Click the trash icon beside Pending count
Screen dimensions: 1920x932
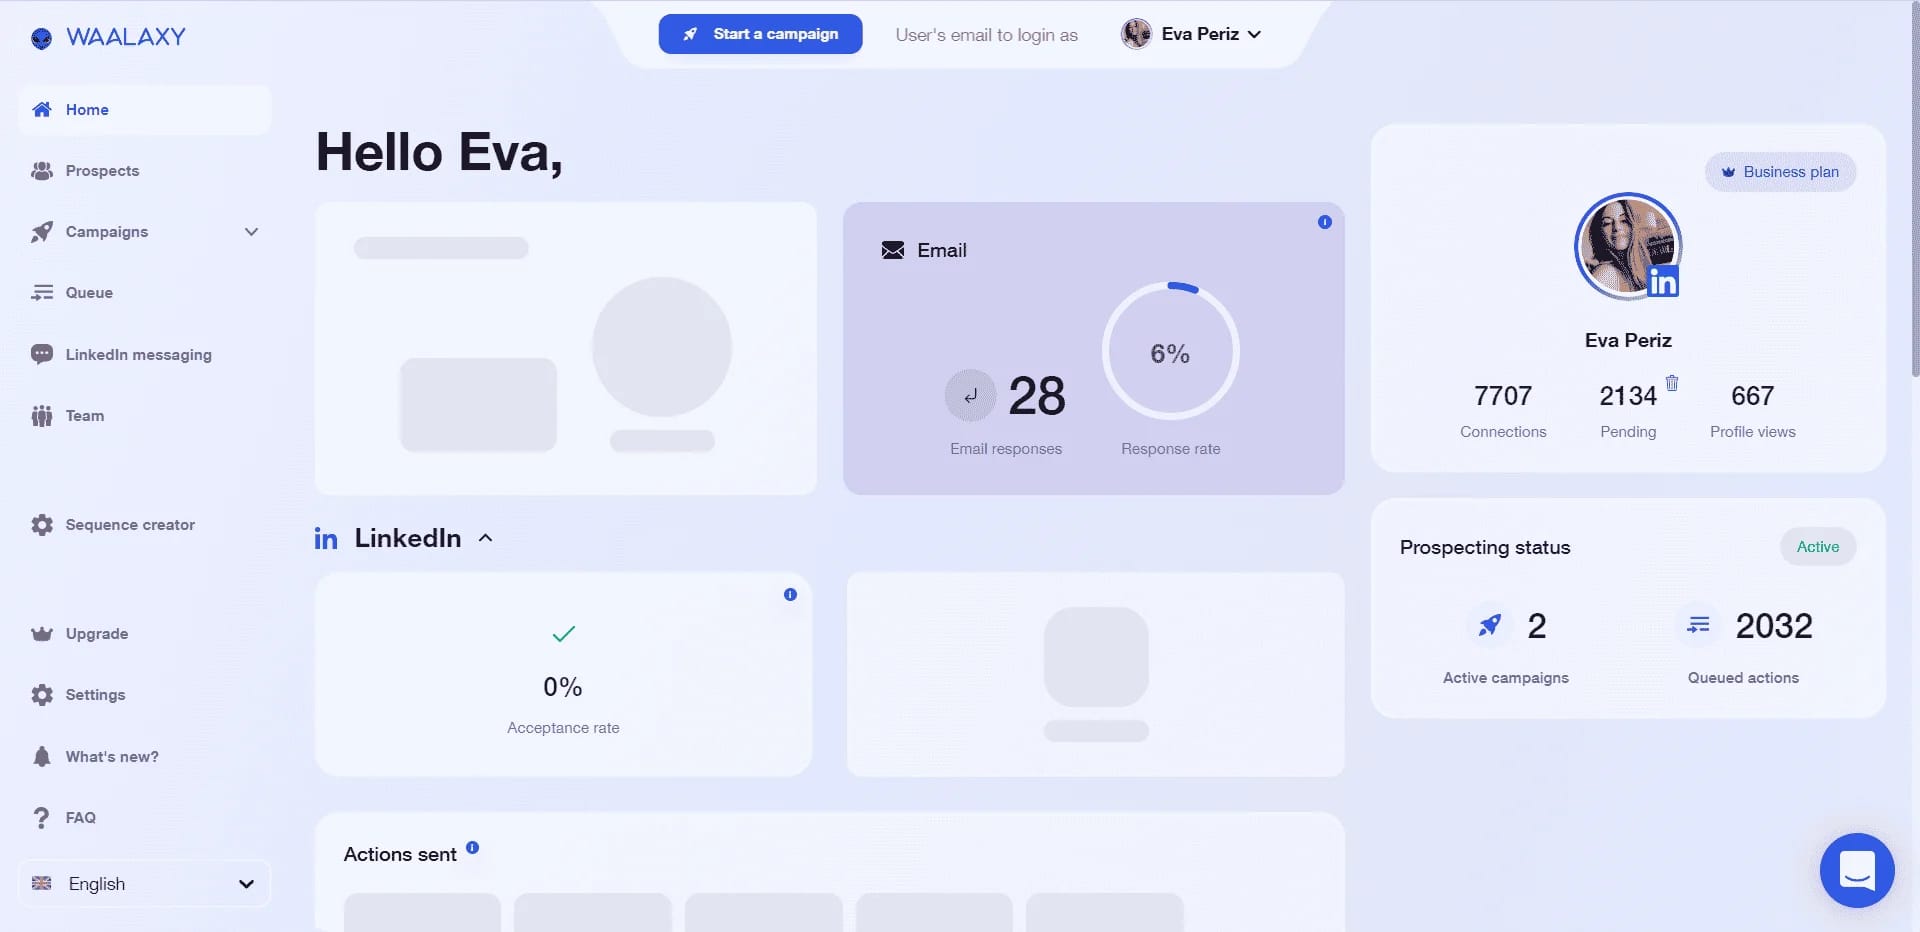[1672, 383]
